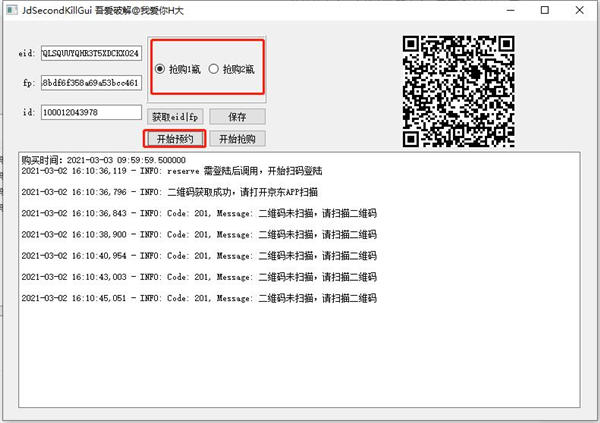Maximize the JdSecondKillGui window
The image size is (600, 423).
click(x=544, y=10)
